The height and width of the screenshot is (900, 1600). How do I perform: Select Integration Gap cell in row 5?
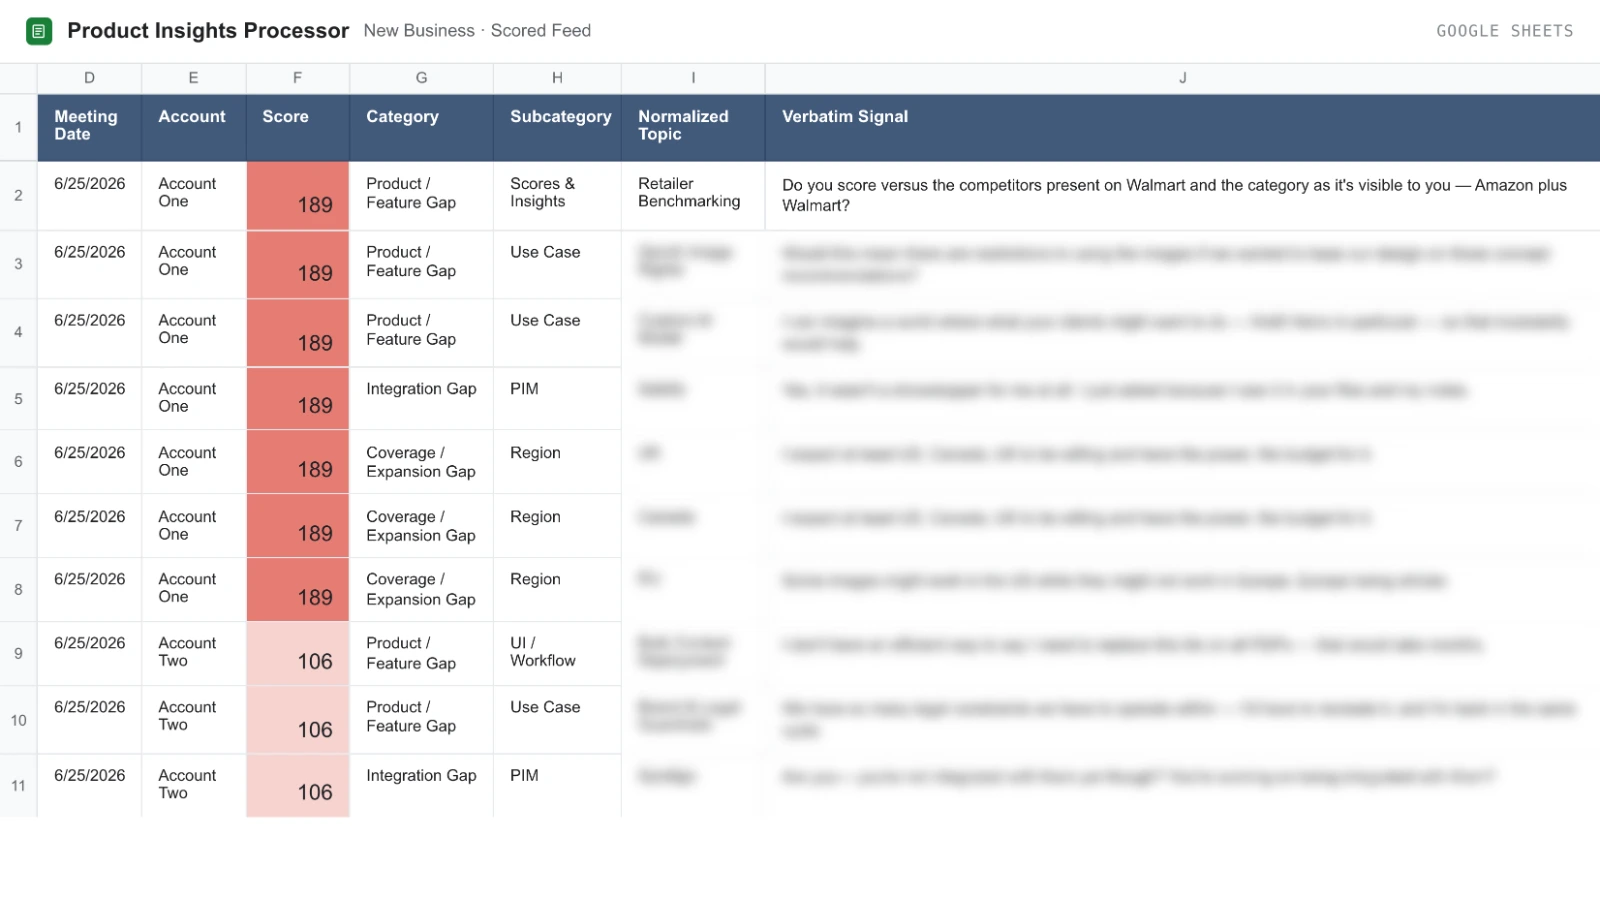click(x=422, y=398)
